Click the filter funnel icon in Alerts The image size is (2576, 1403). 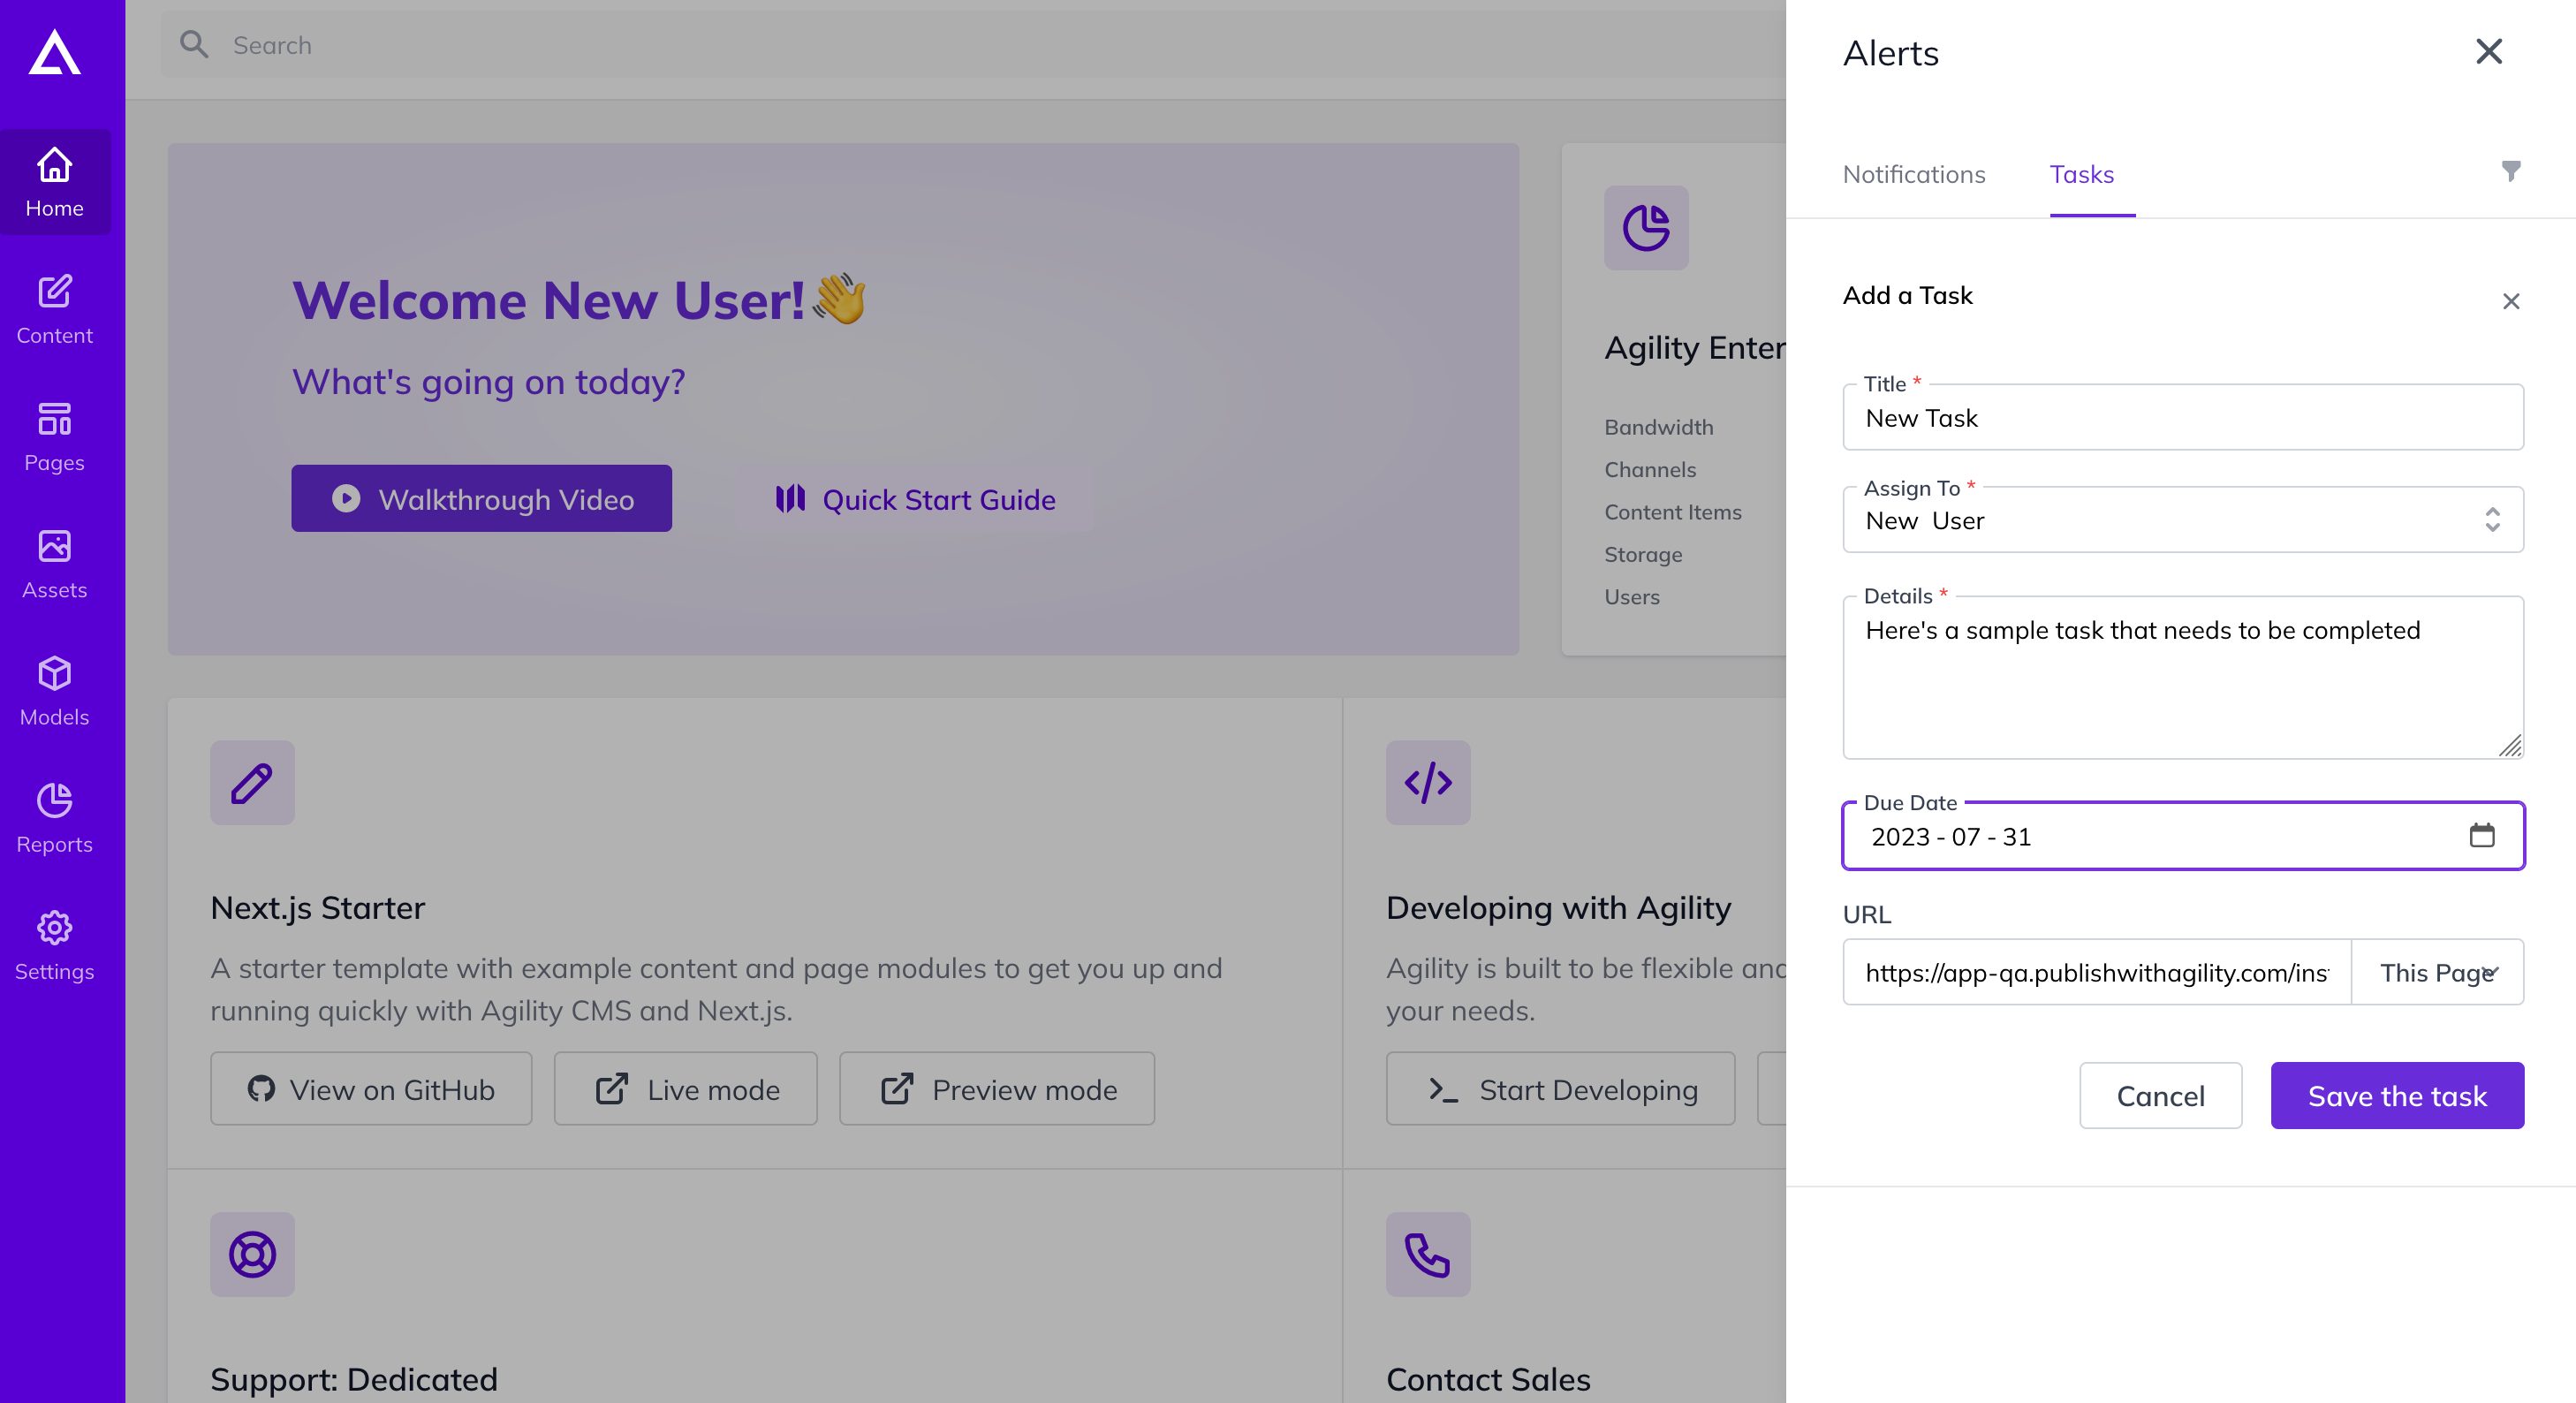tap(2510, 171)
